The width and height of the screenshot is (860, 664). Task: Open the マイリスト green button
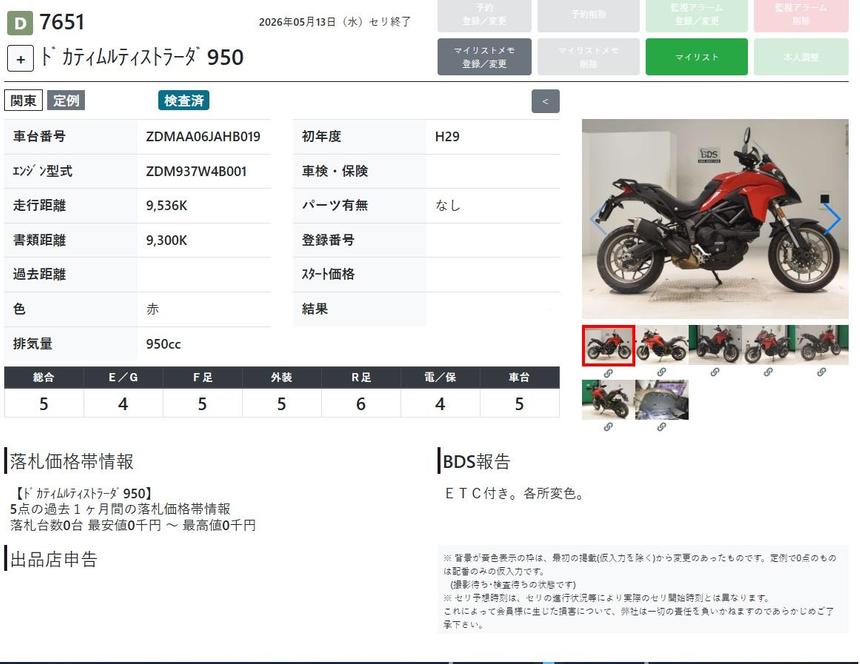(x=697, y=56)
